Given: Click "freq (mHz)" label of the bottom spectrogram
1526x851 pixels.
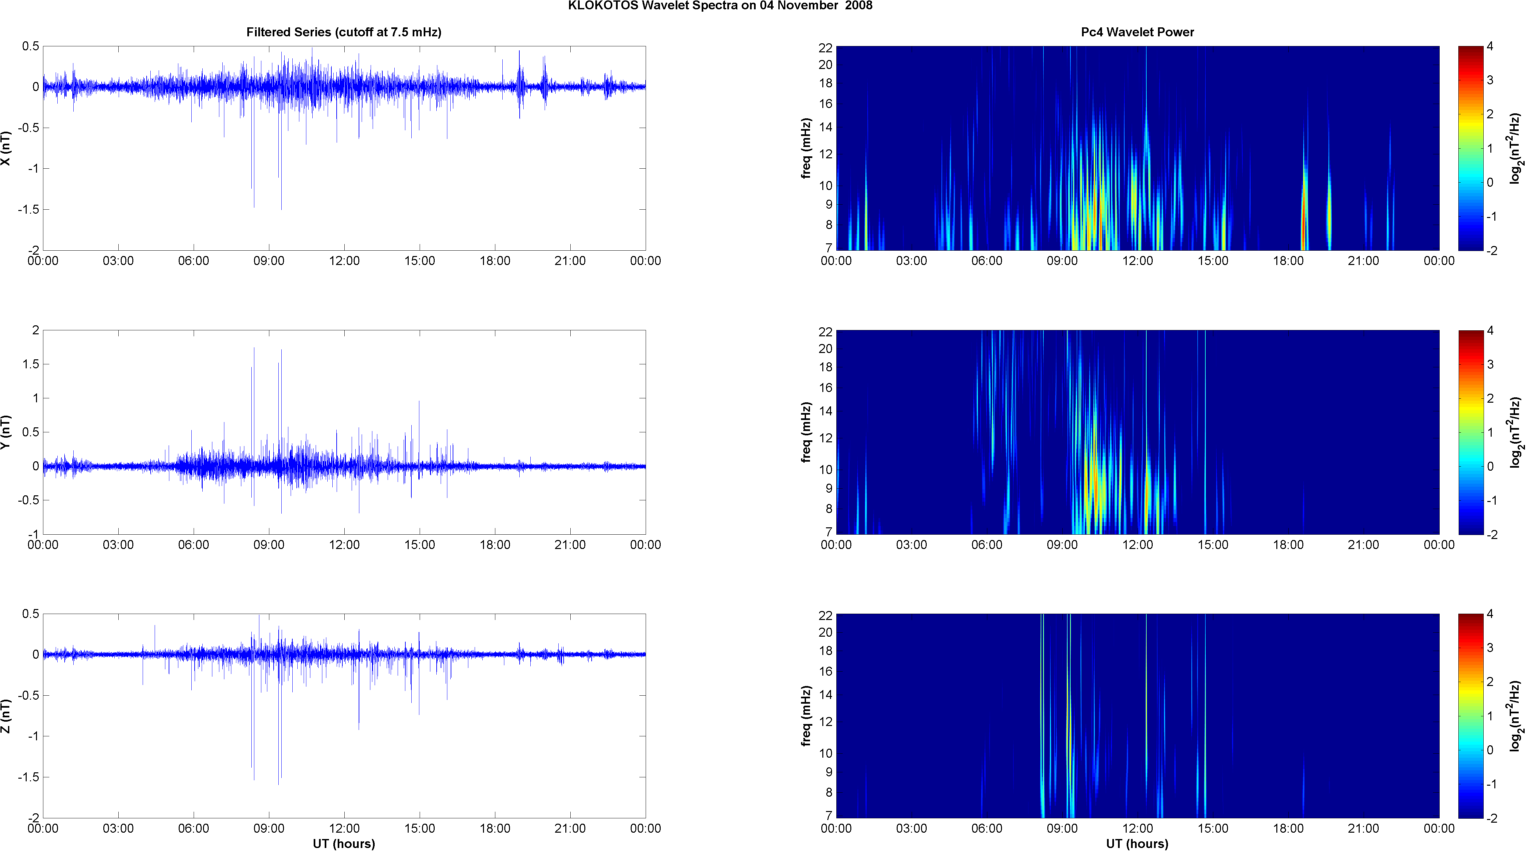Looking at the screenshot, I should tap(806, 716).
